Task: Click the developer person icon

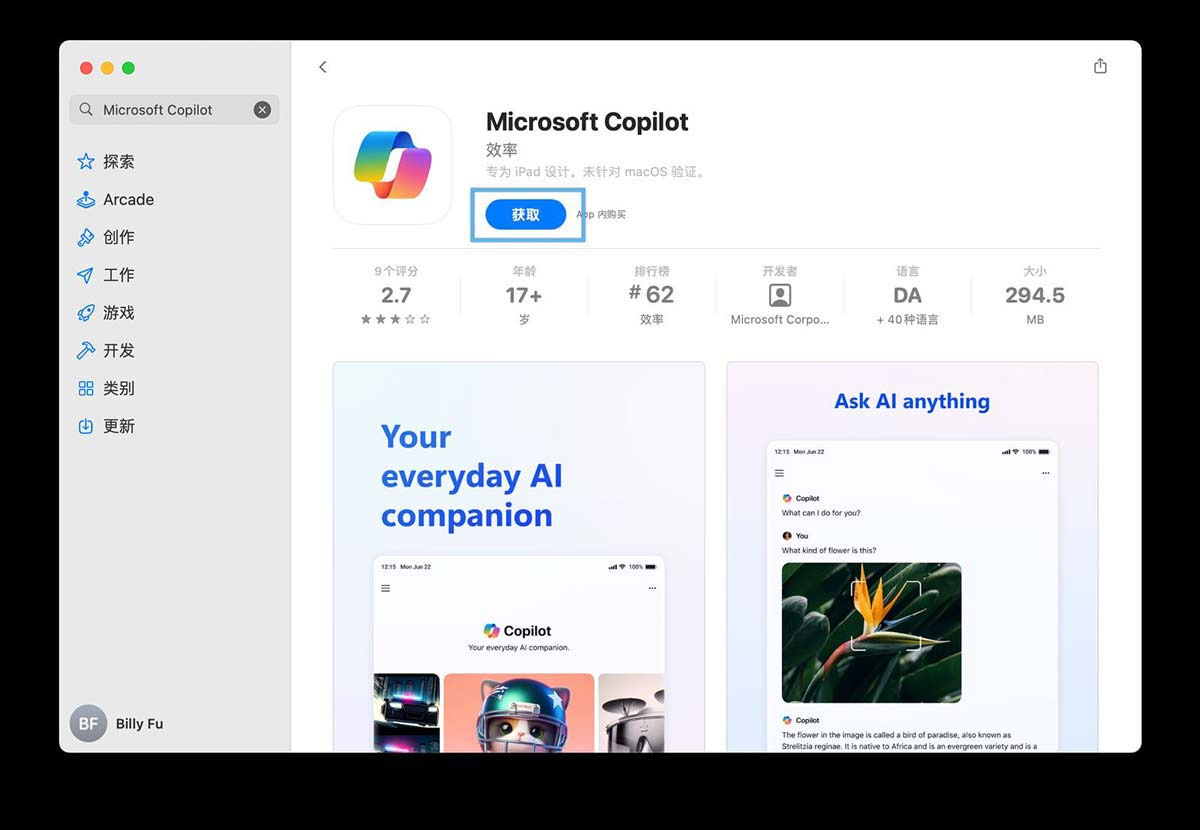Action: pos(780,295)
